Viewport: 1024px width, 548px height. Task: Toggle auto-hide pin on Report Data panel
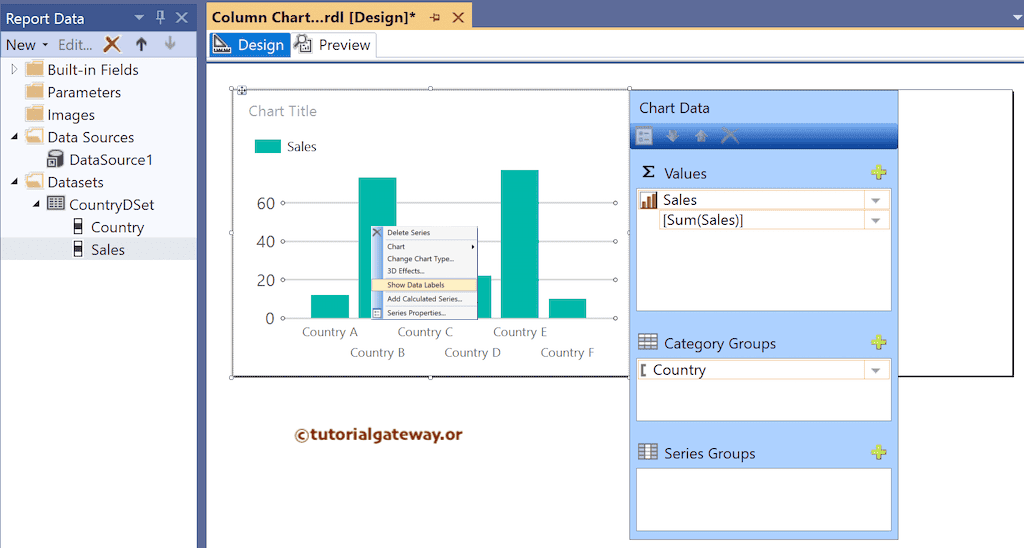(x=161, y=18)
